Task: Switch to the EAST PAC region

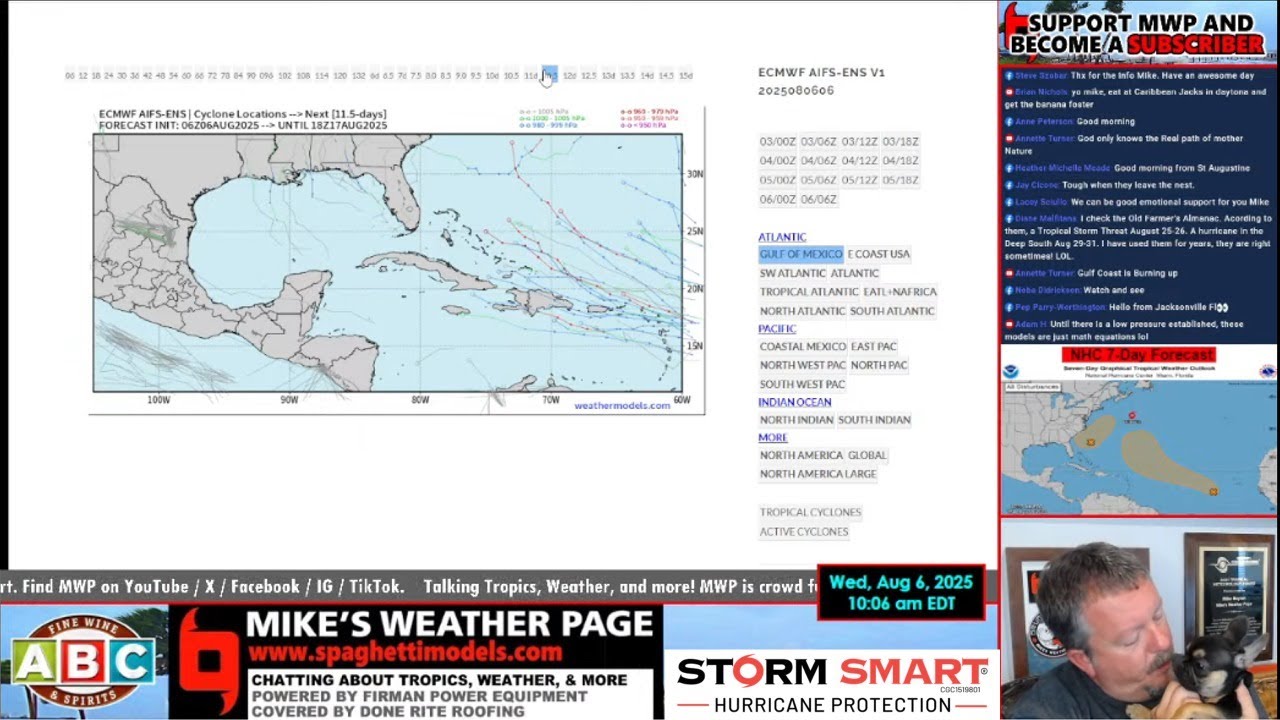Action: click(874, 347)
